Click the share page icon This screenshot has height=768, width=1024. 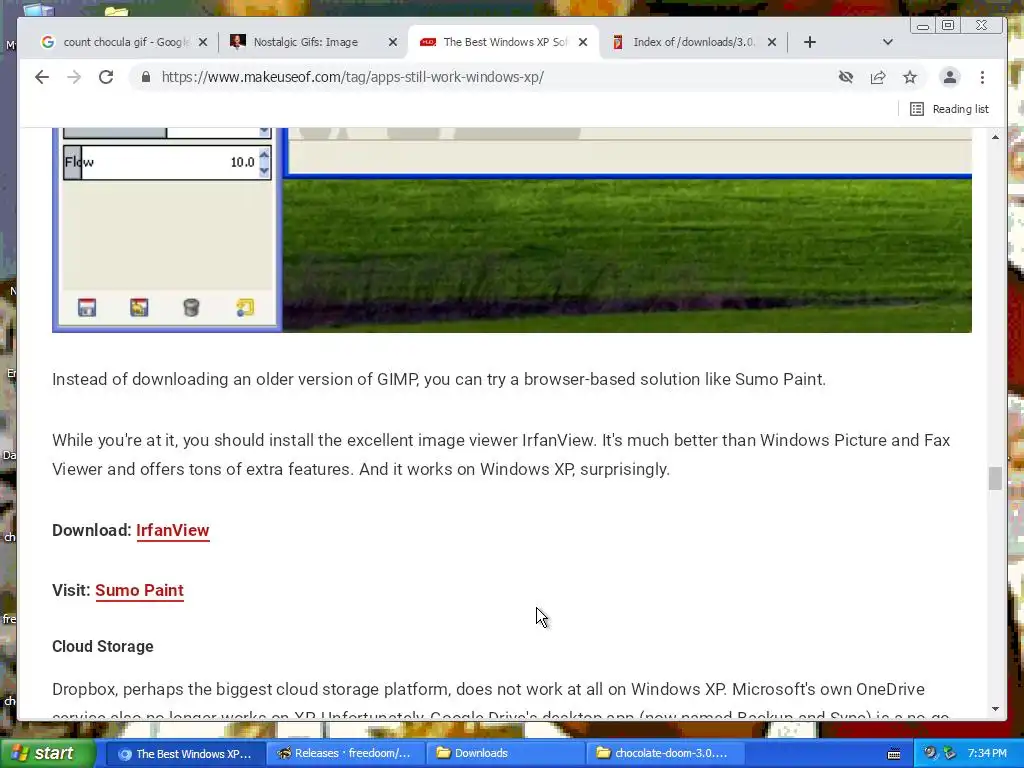click(878, 77)
